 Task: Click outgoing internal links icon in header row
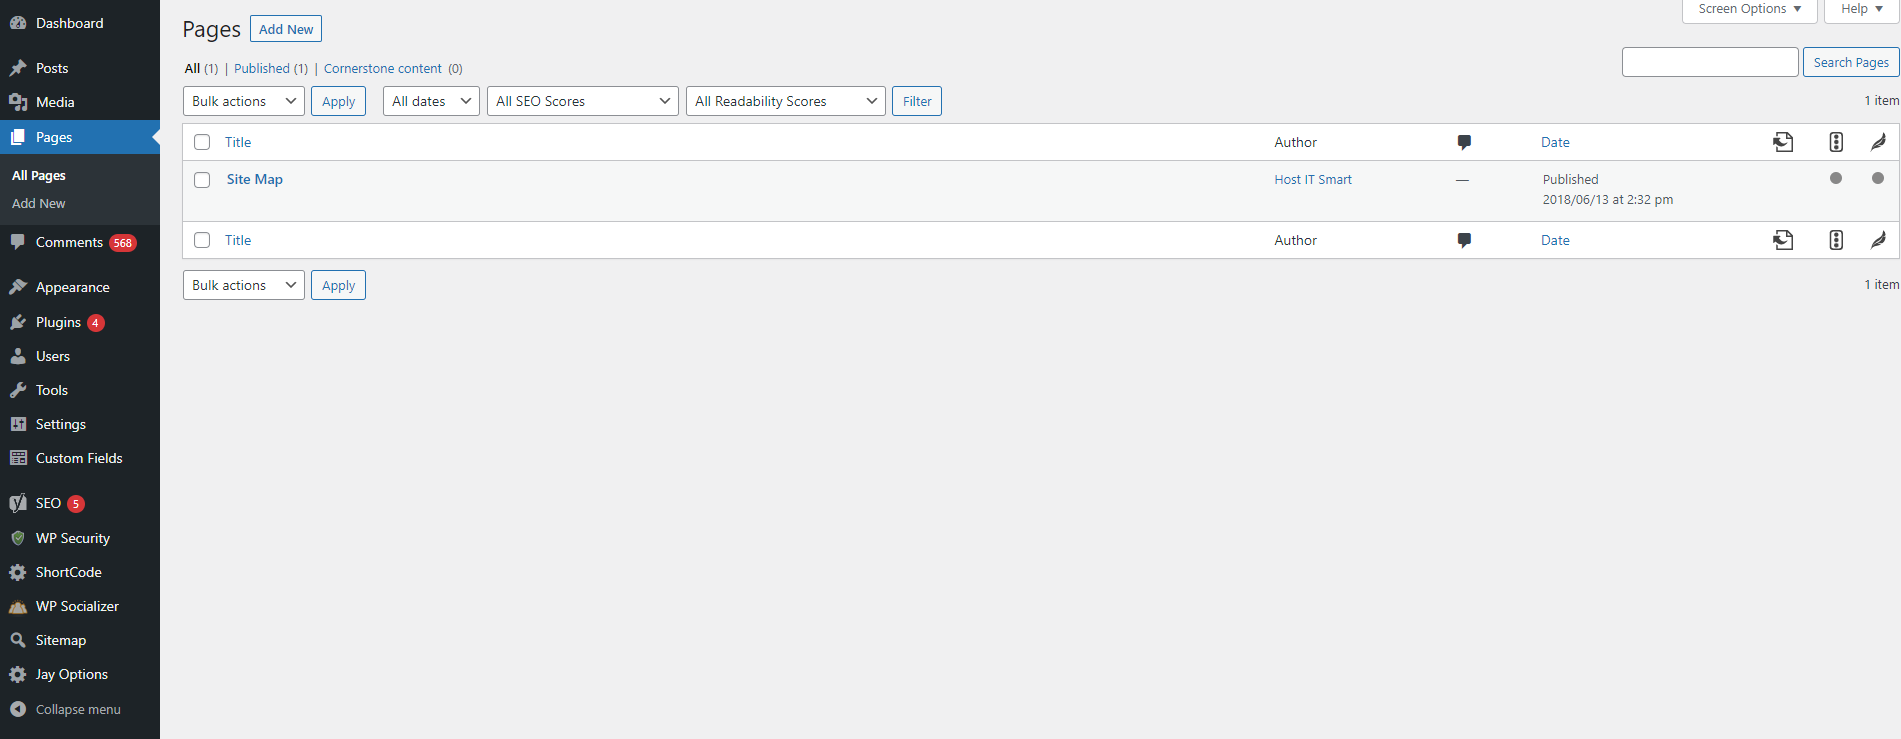click(1783, 142)
